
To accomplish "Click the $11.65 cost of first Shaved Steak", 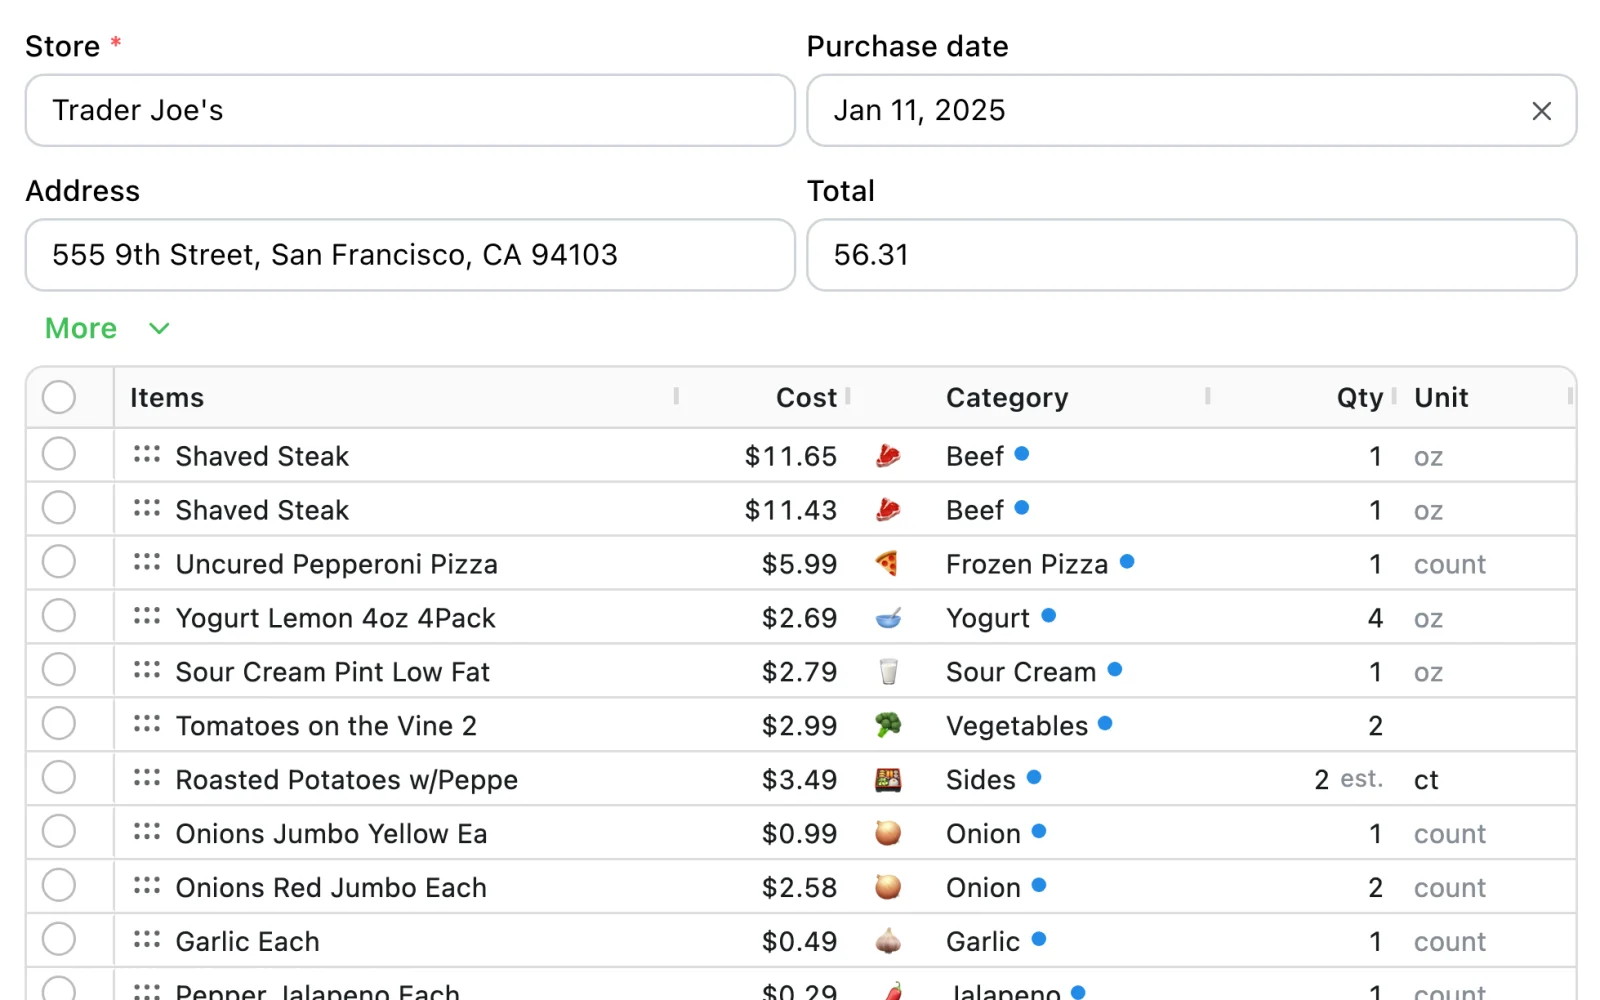I will point(790,456).
